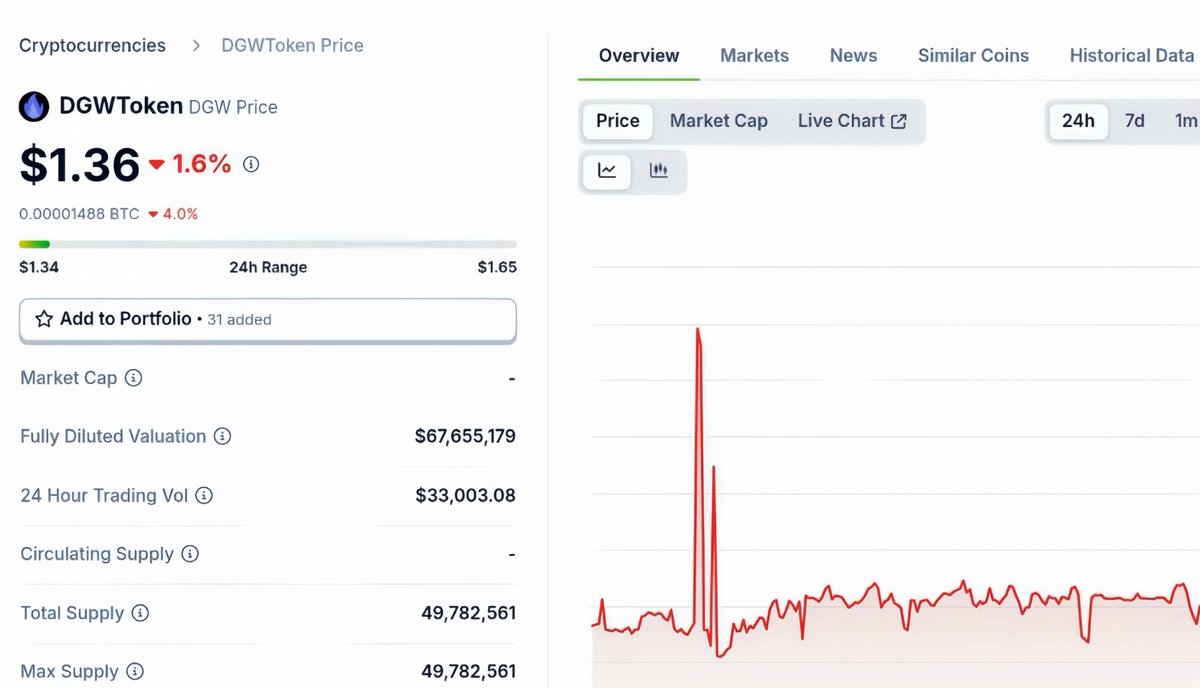The image size is (1200, 688).
Task: Switch to the candlestick chart icon
Action: click(659, 171)
